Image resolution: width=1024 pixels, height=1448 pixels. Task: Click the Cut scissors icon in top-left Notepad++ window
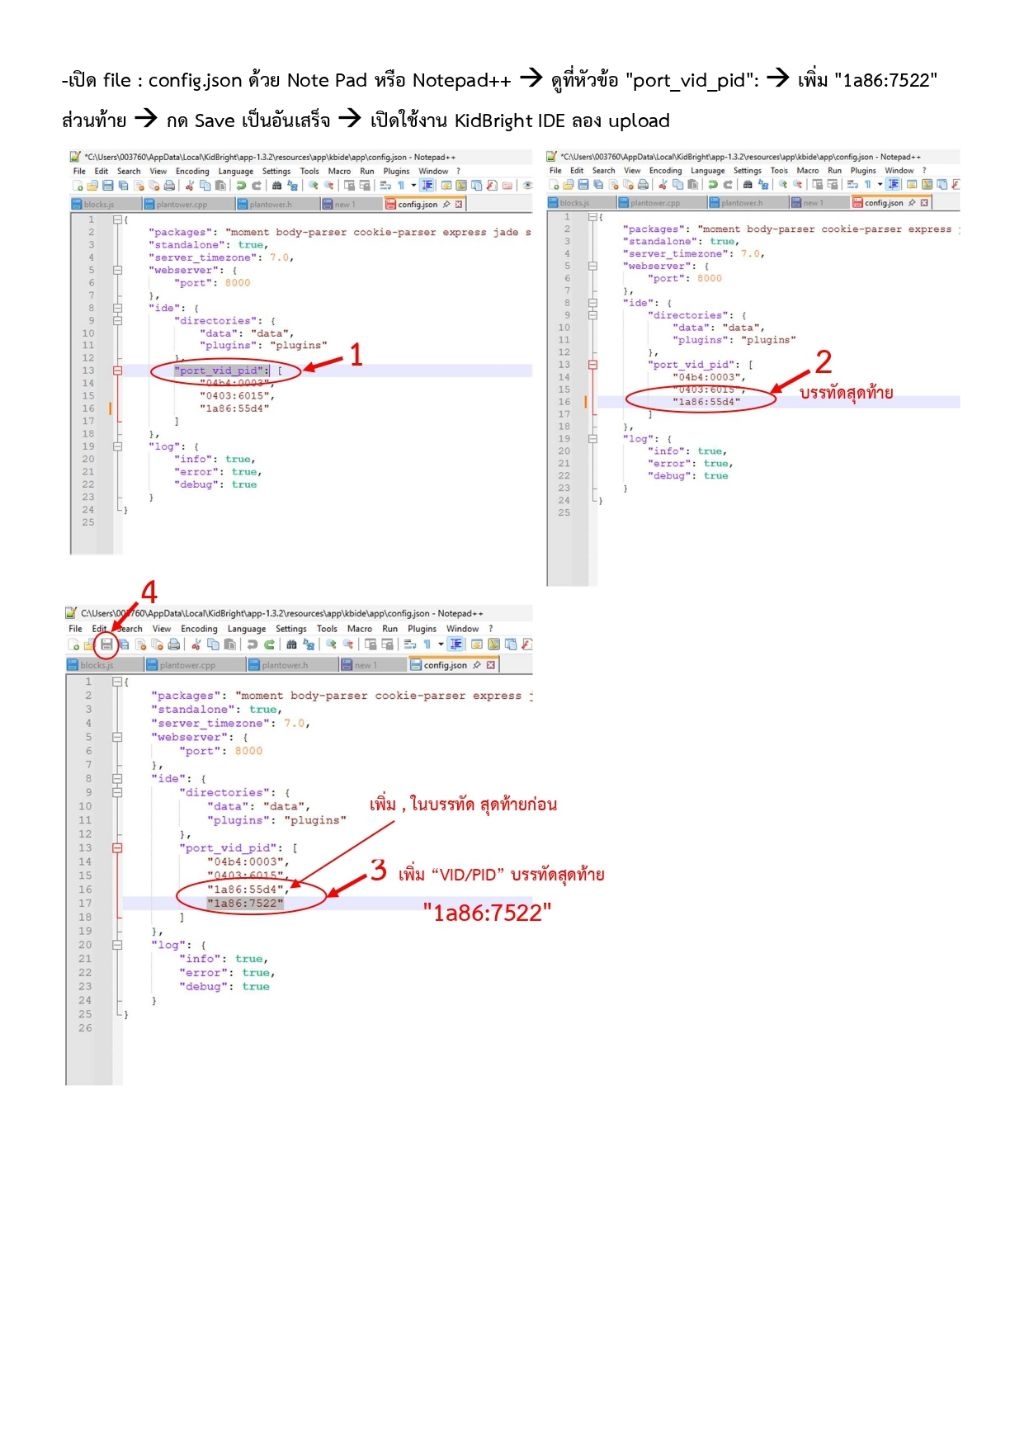(x=189, y=186)
